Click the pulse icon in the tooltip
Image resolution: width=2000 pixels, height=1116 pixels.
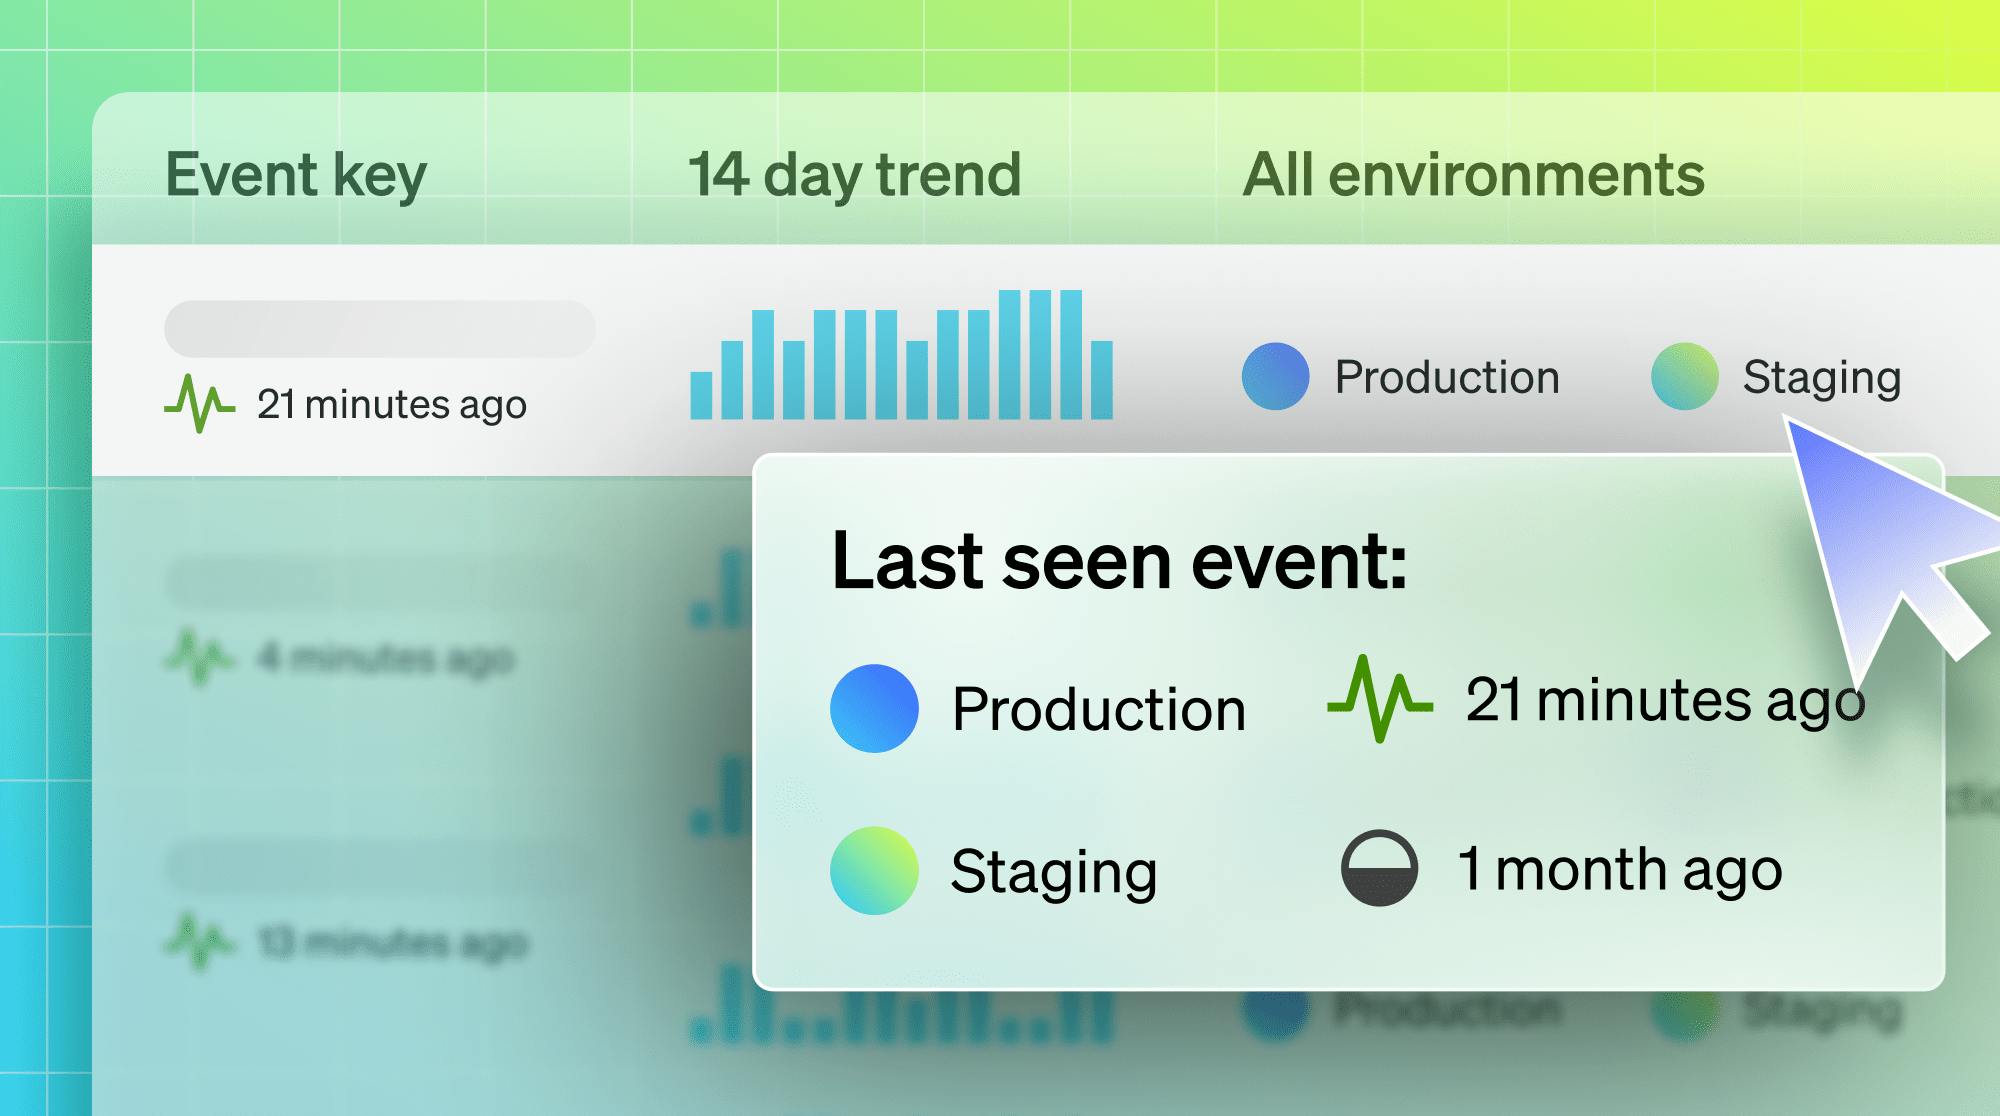(x=1379, y=699)
